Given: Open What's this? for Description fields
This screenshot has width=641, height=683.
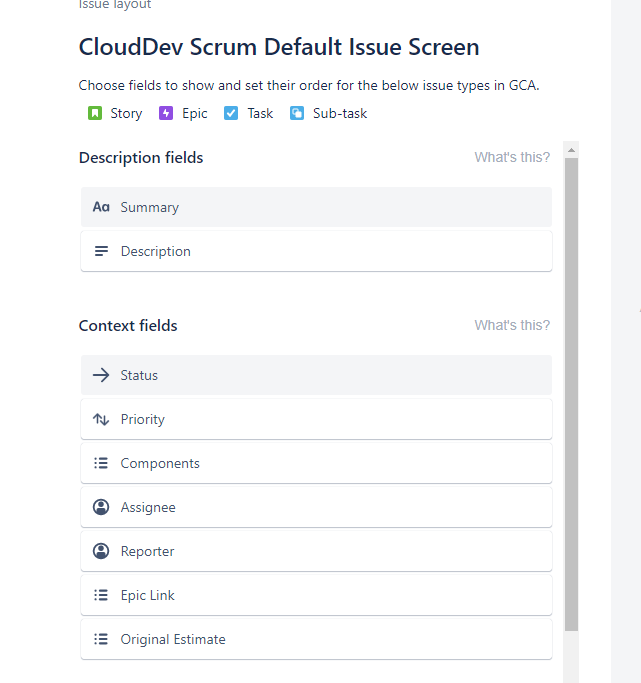Looking at the screenshot, I should click(x=512, y=157).
